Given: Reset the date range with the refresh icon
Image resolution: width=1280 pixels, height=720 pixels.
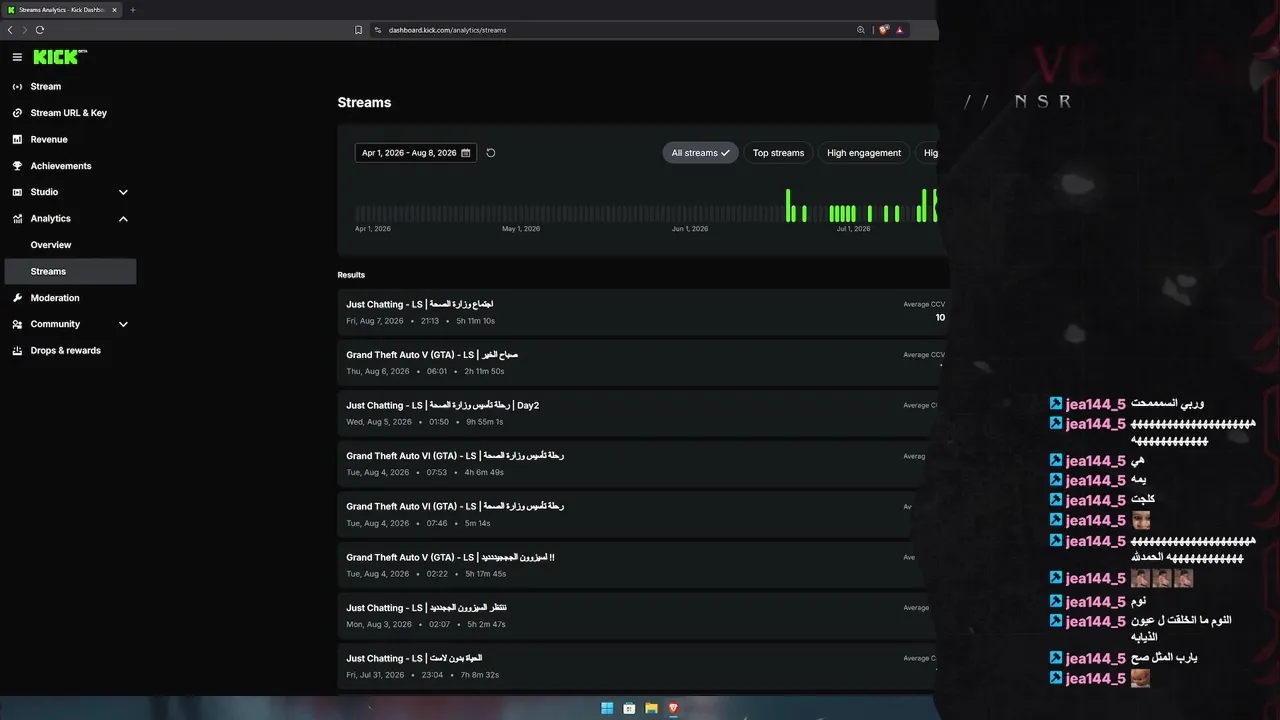Looking at the screenshot, I should (x=491, y=153).
